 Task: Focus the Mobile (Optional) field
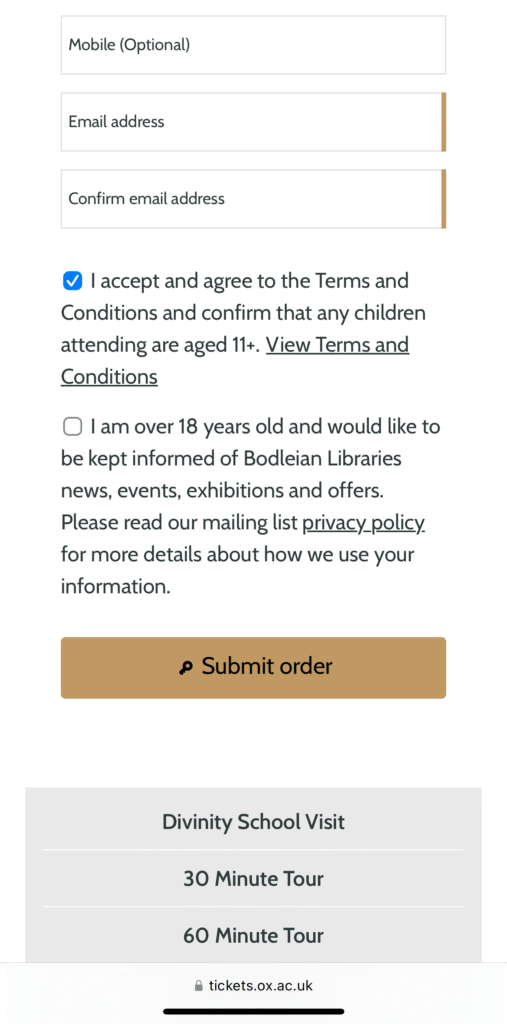click(254, 45)
